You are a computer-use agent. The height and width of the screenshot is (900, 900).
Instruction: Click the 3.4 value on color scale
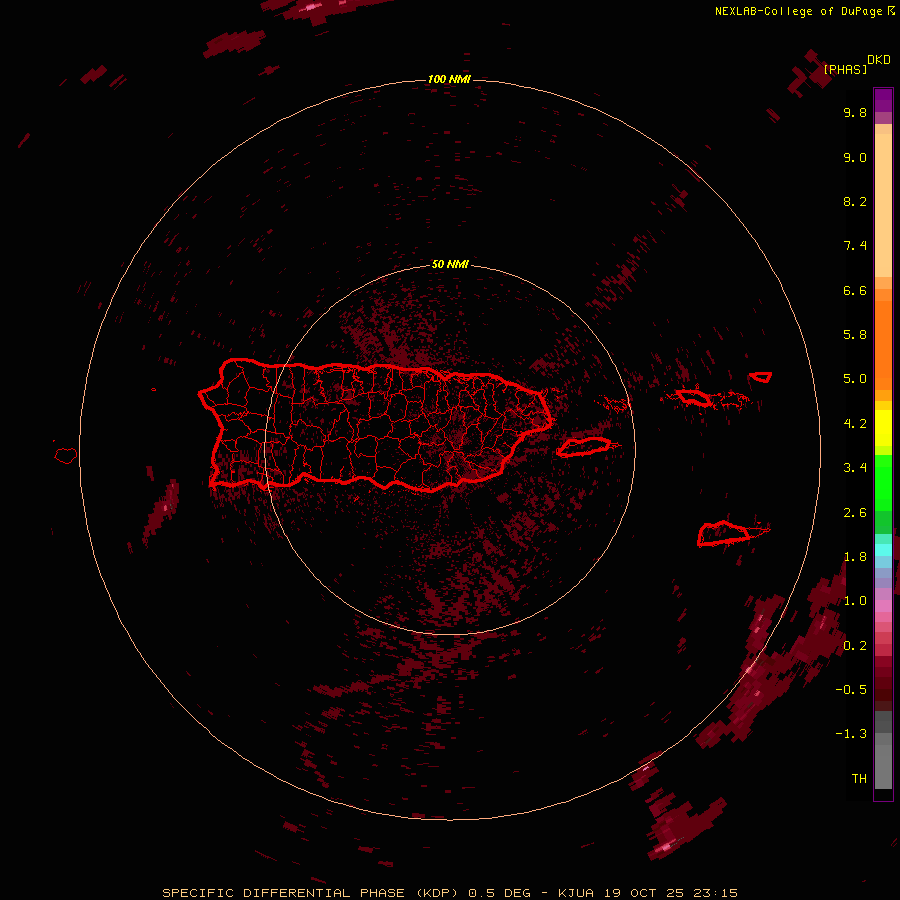(x=855, y=468)
